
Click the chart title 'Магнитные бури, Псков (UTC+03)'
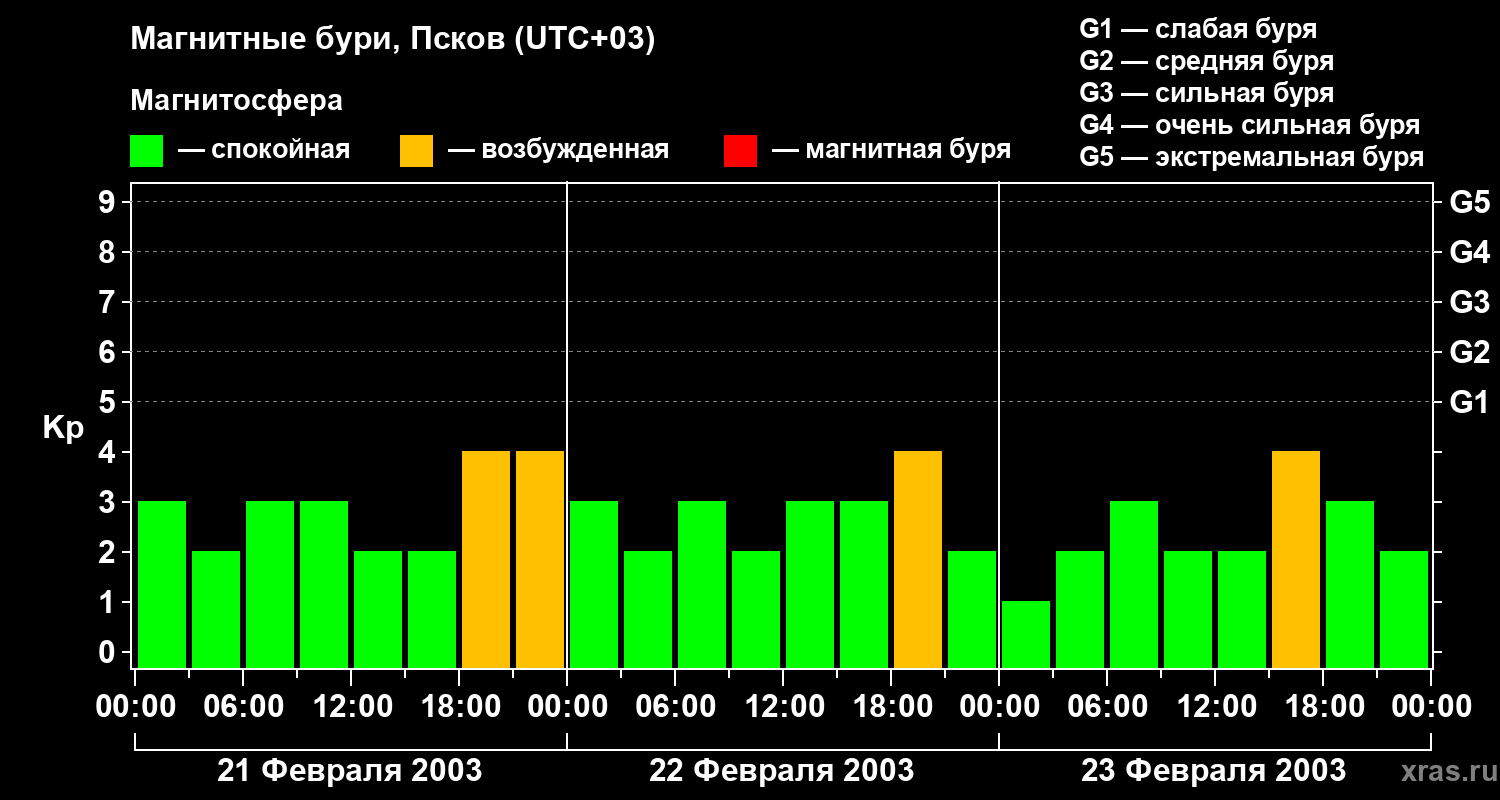click(x=393, y=40)
